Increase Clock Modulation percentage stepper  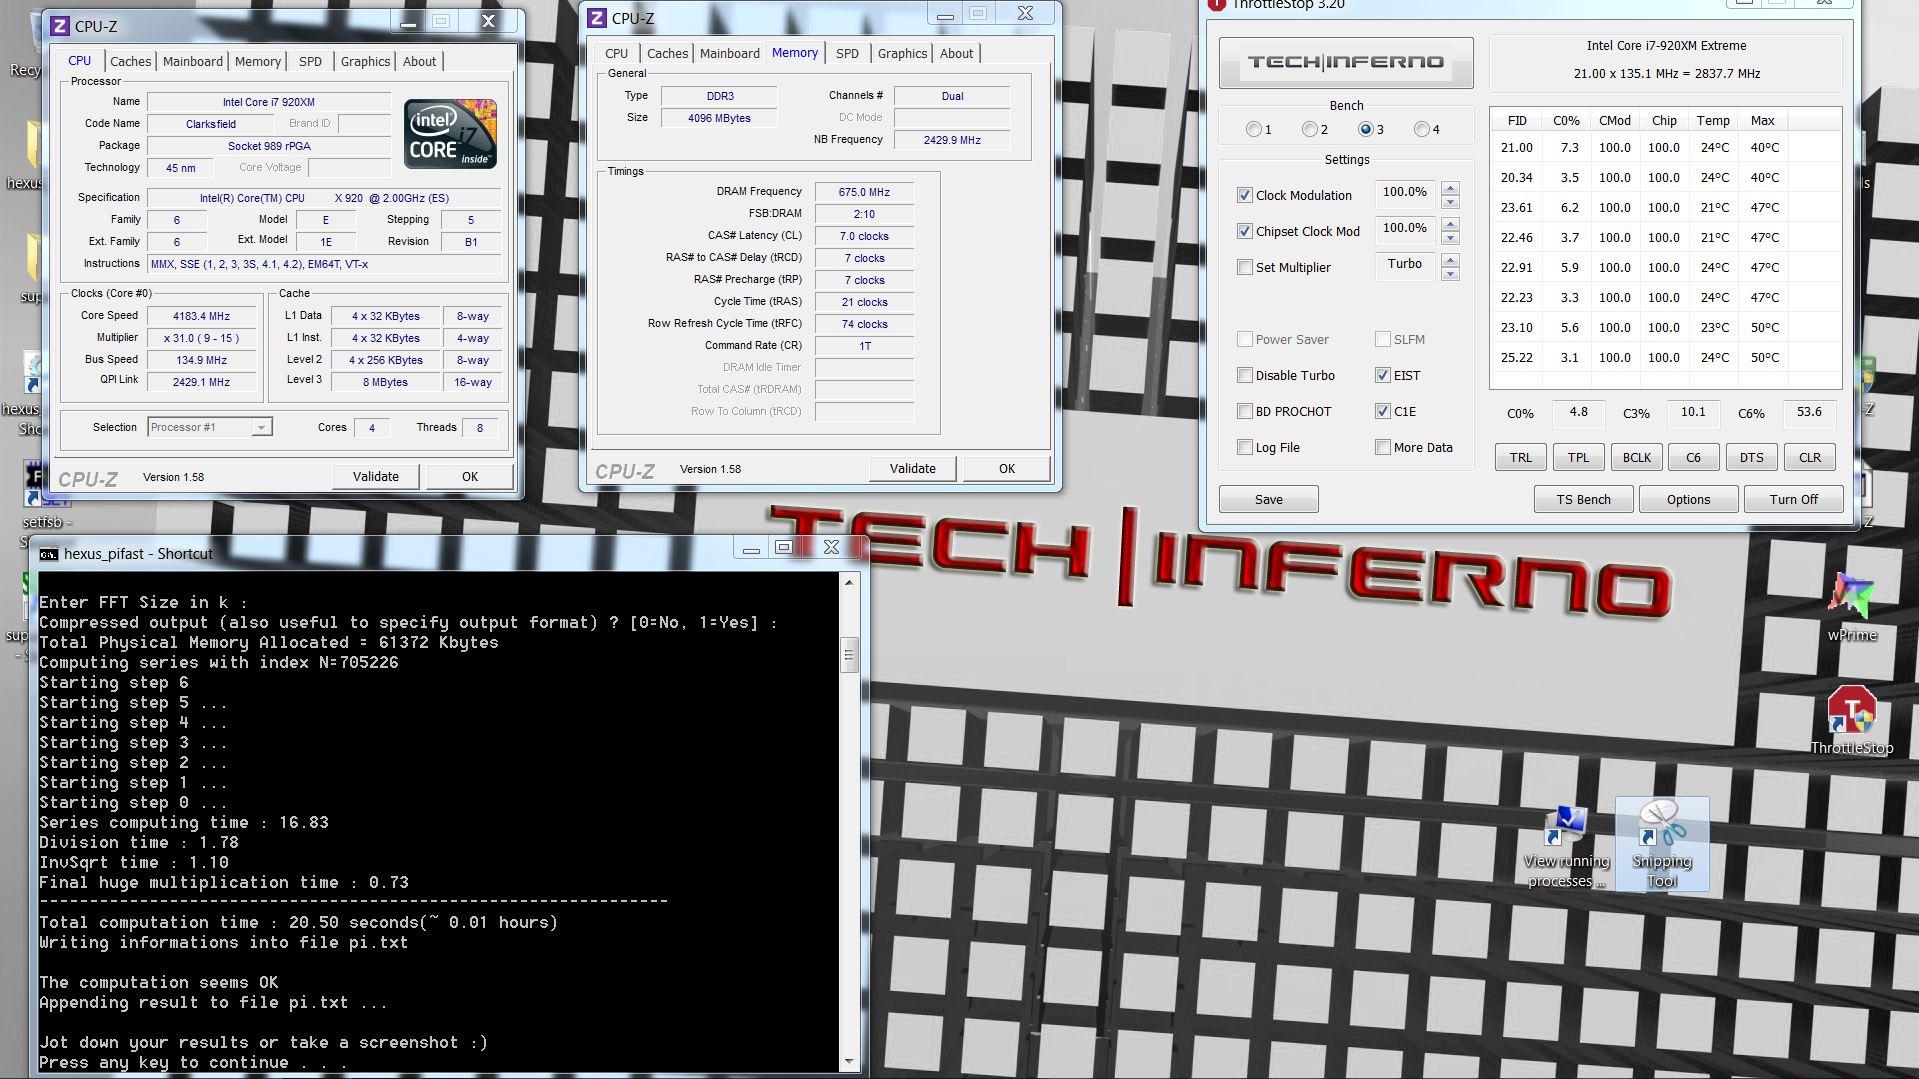point(1450,188)
